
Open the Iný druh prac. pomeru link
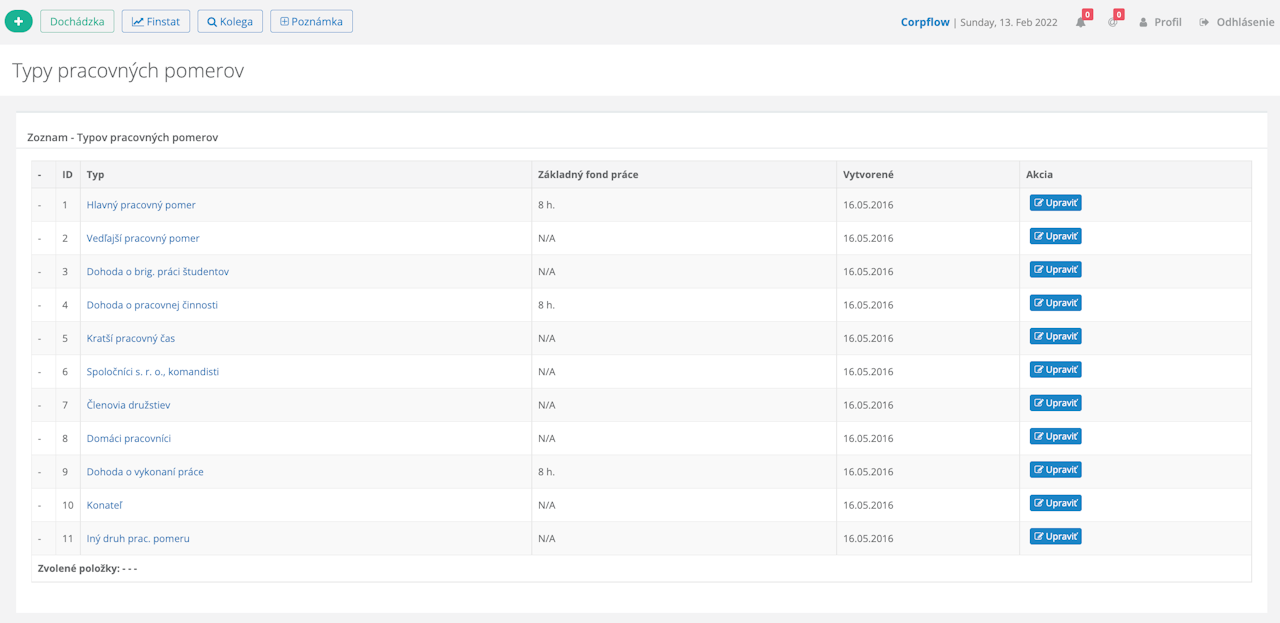[138, 539]
